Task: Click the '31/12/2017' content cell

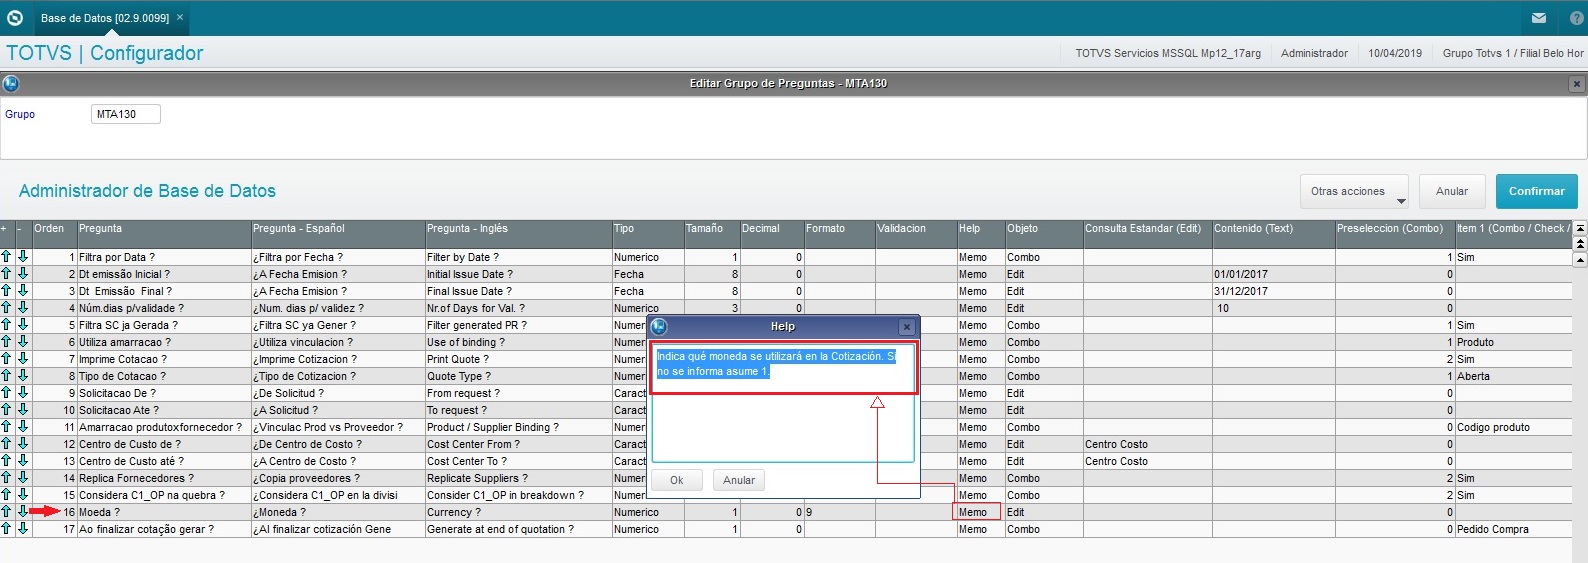Action: (1273, 291)
